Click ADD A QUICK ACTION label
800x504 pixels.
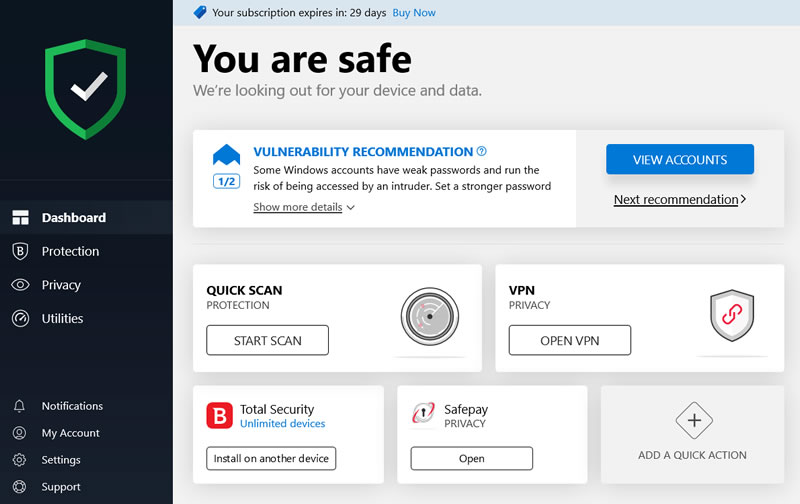pyautogui.click(x=692, y=455)
